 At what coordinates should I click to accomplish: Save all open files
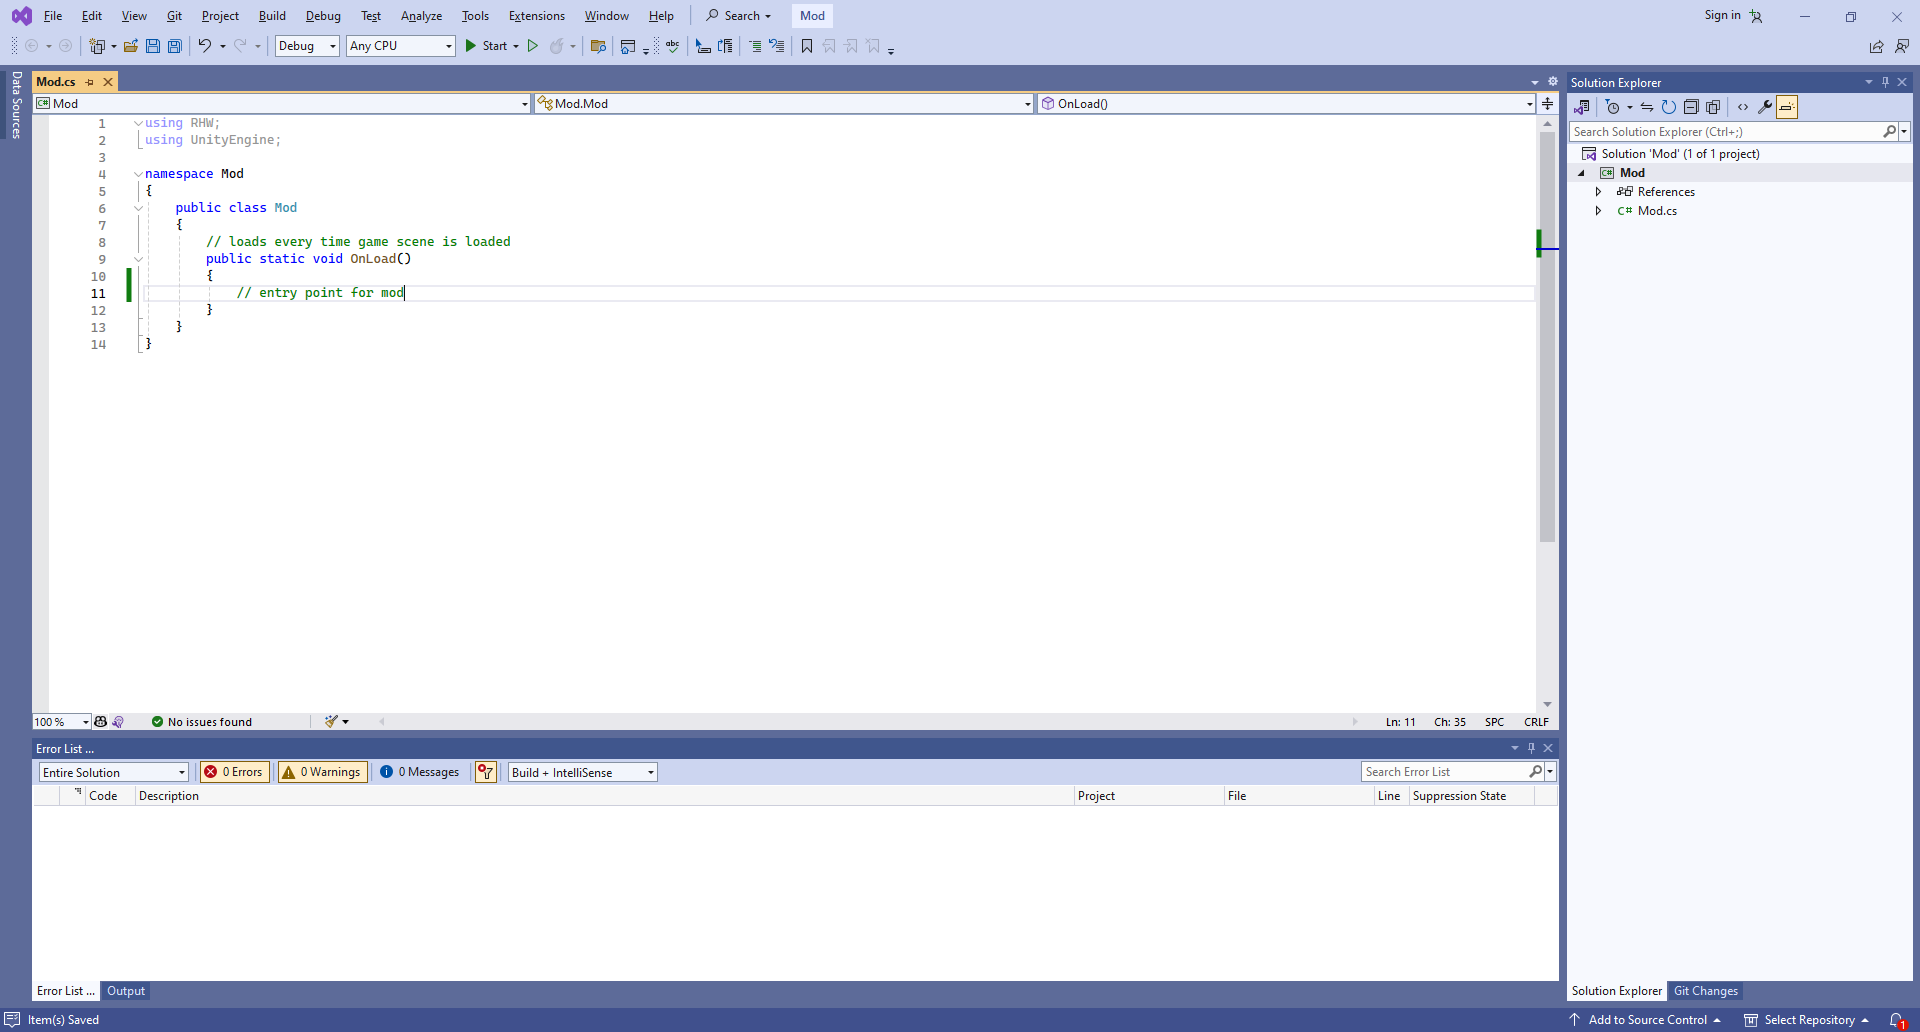point(174,46)
